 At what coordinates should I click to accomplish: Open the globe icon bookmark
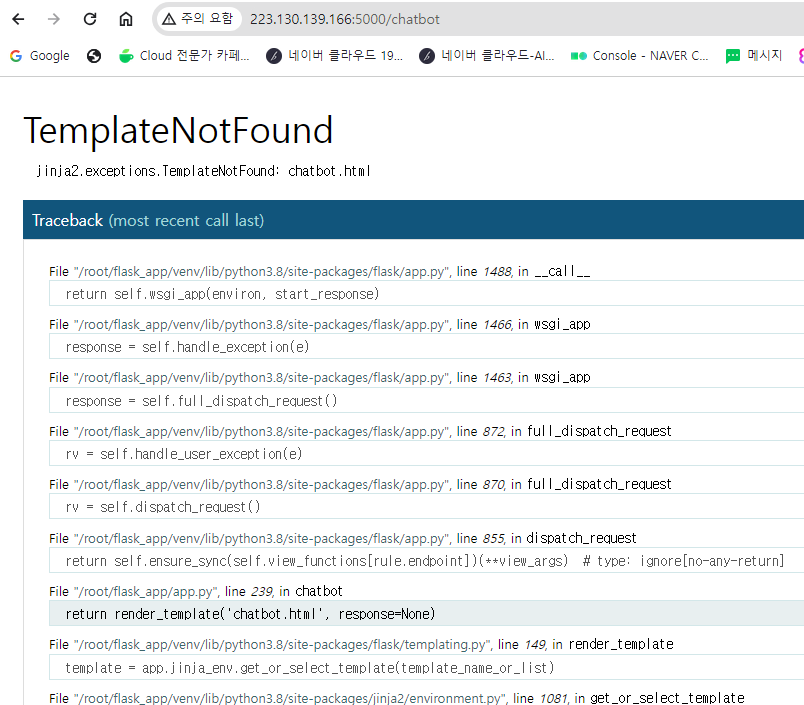click(94, 55)
